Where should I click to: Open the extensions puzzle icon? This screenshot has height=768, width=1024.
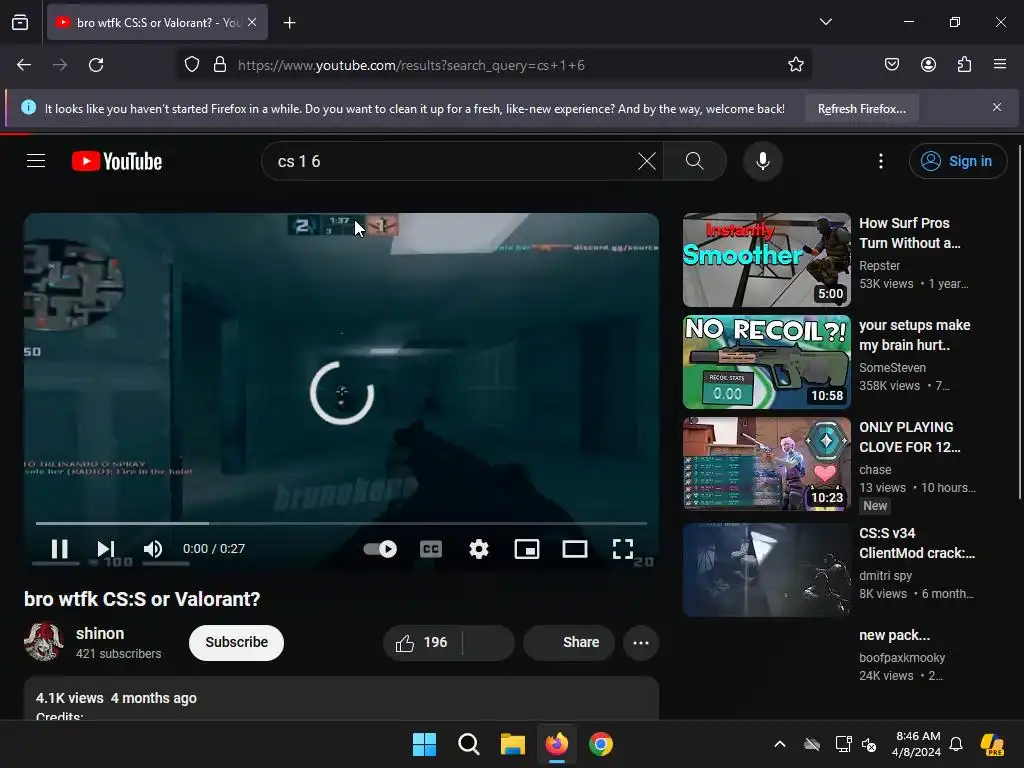coord(964,64)
